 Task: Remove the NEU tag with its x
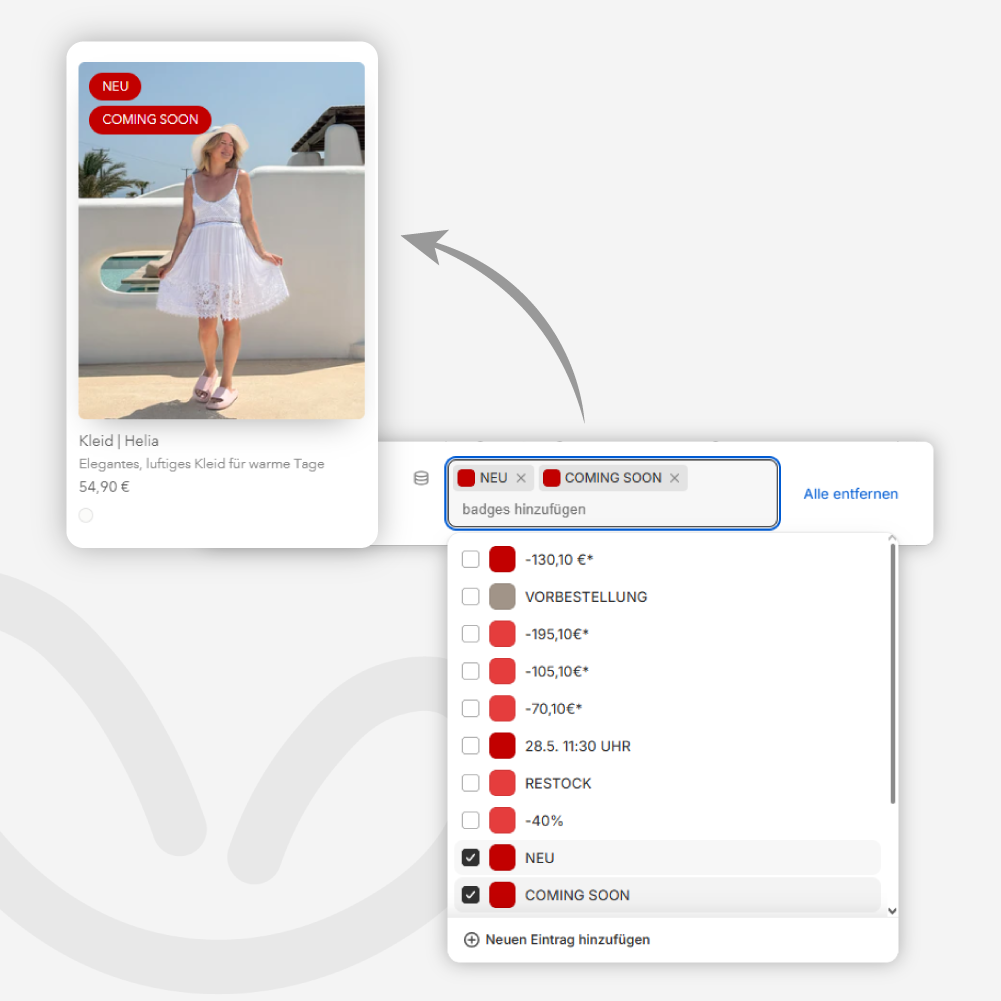(521, 478)
